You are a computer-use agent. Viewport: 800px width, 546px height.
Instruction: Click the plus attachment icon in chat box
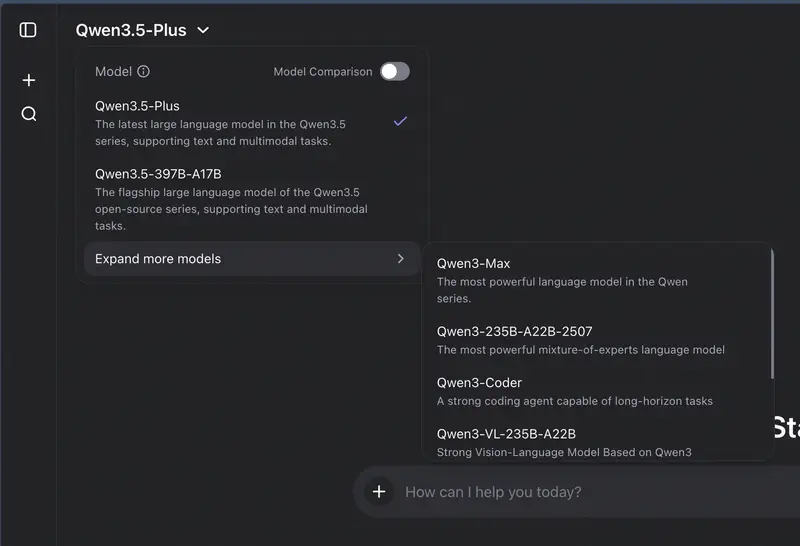click(x=379, y=492)
